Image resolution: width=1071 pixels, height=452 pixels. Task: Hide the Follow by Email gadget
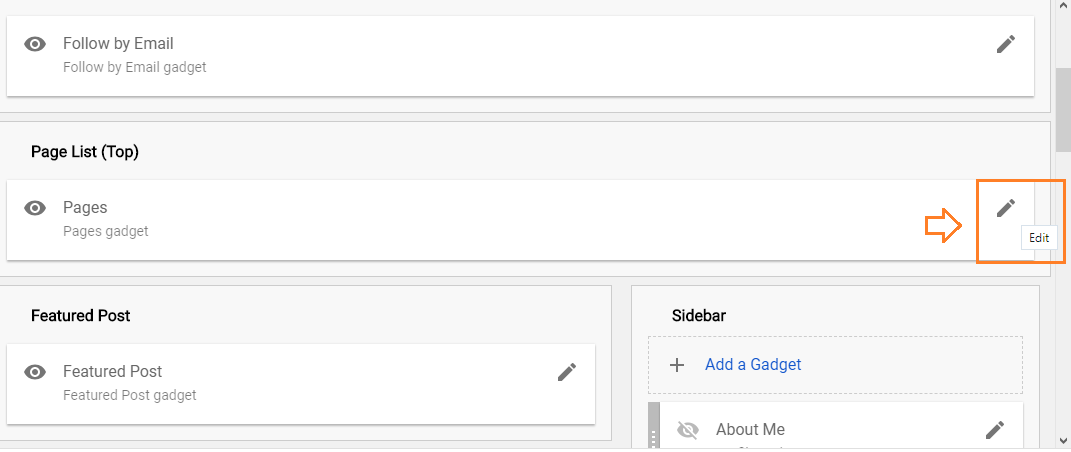coord(35,44)
